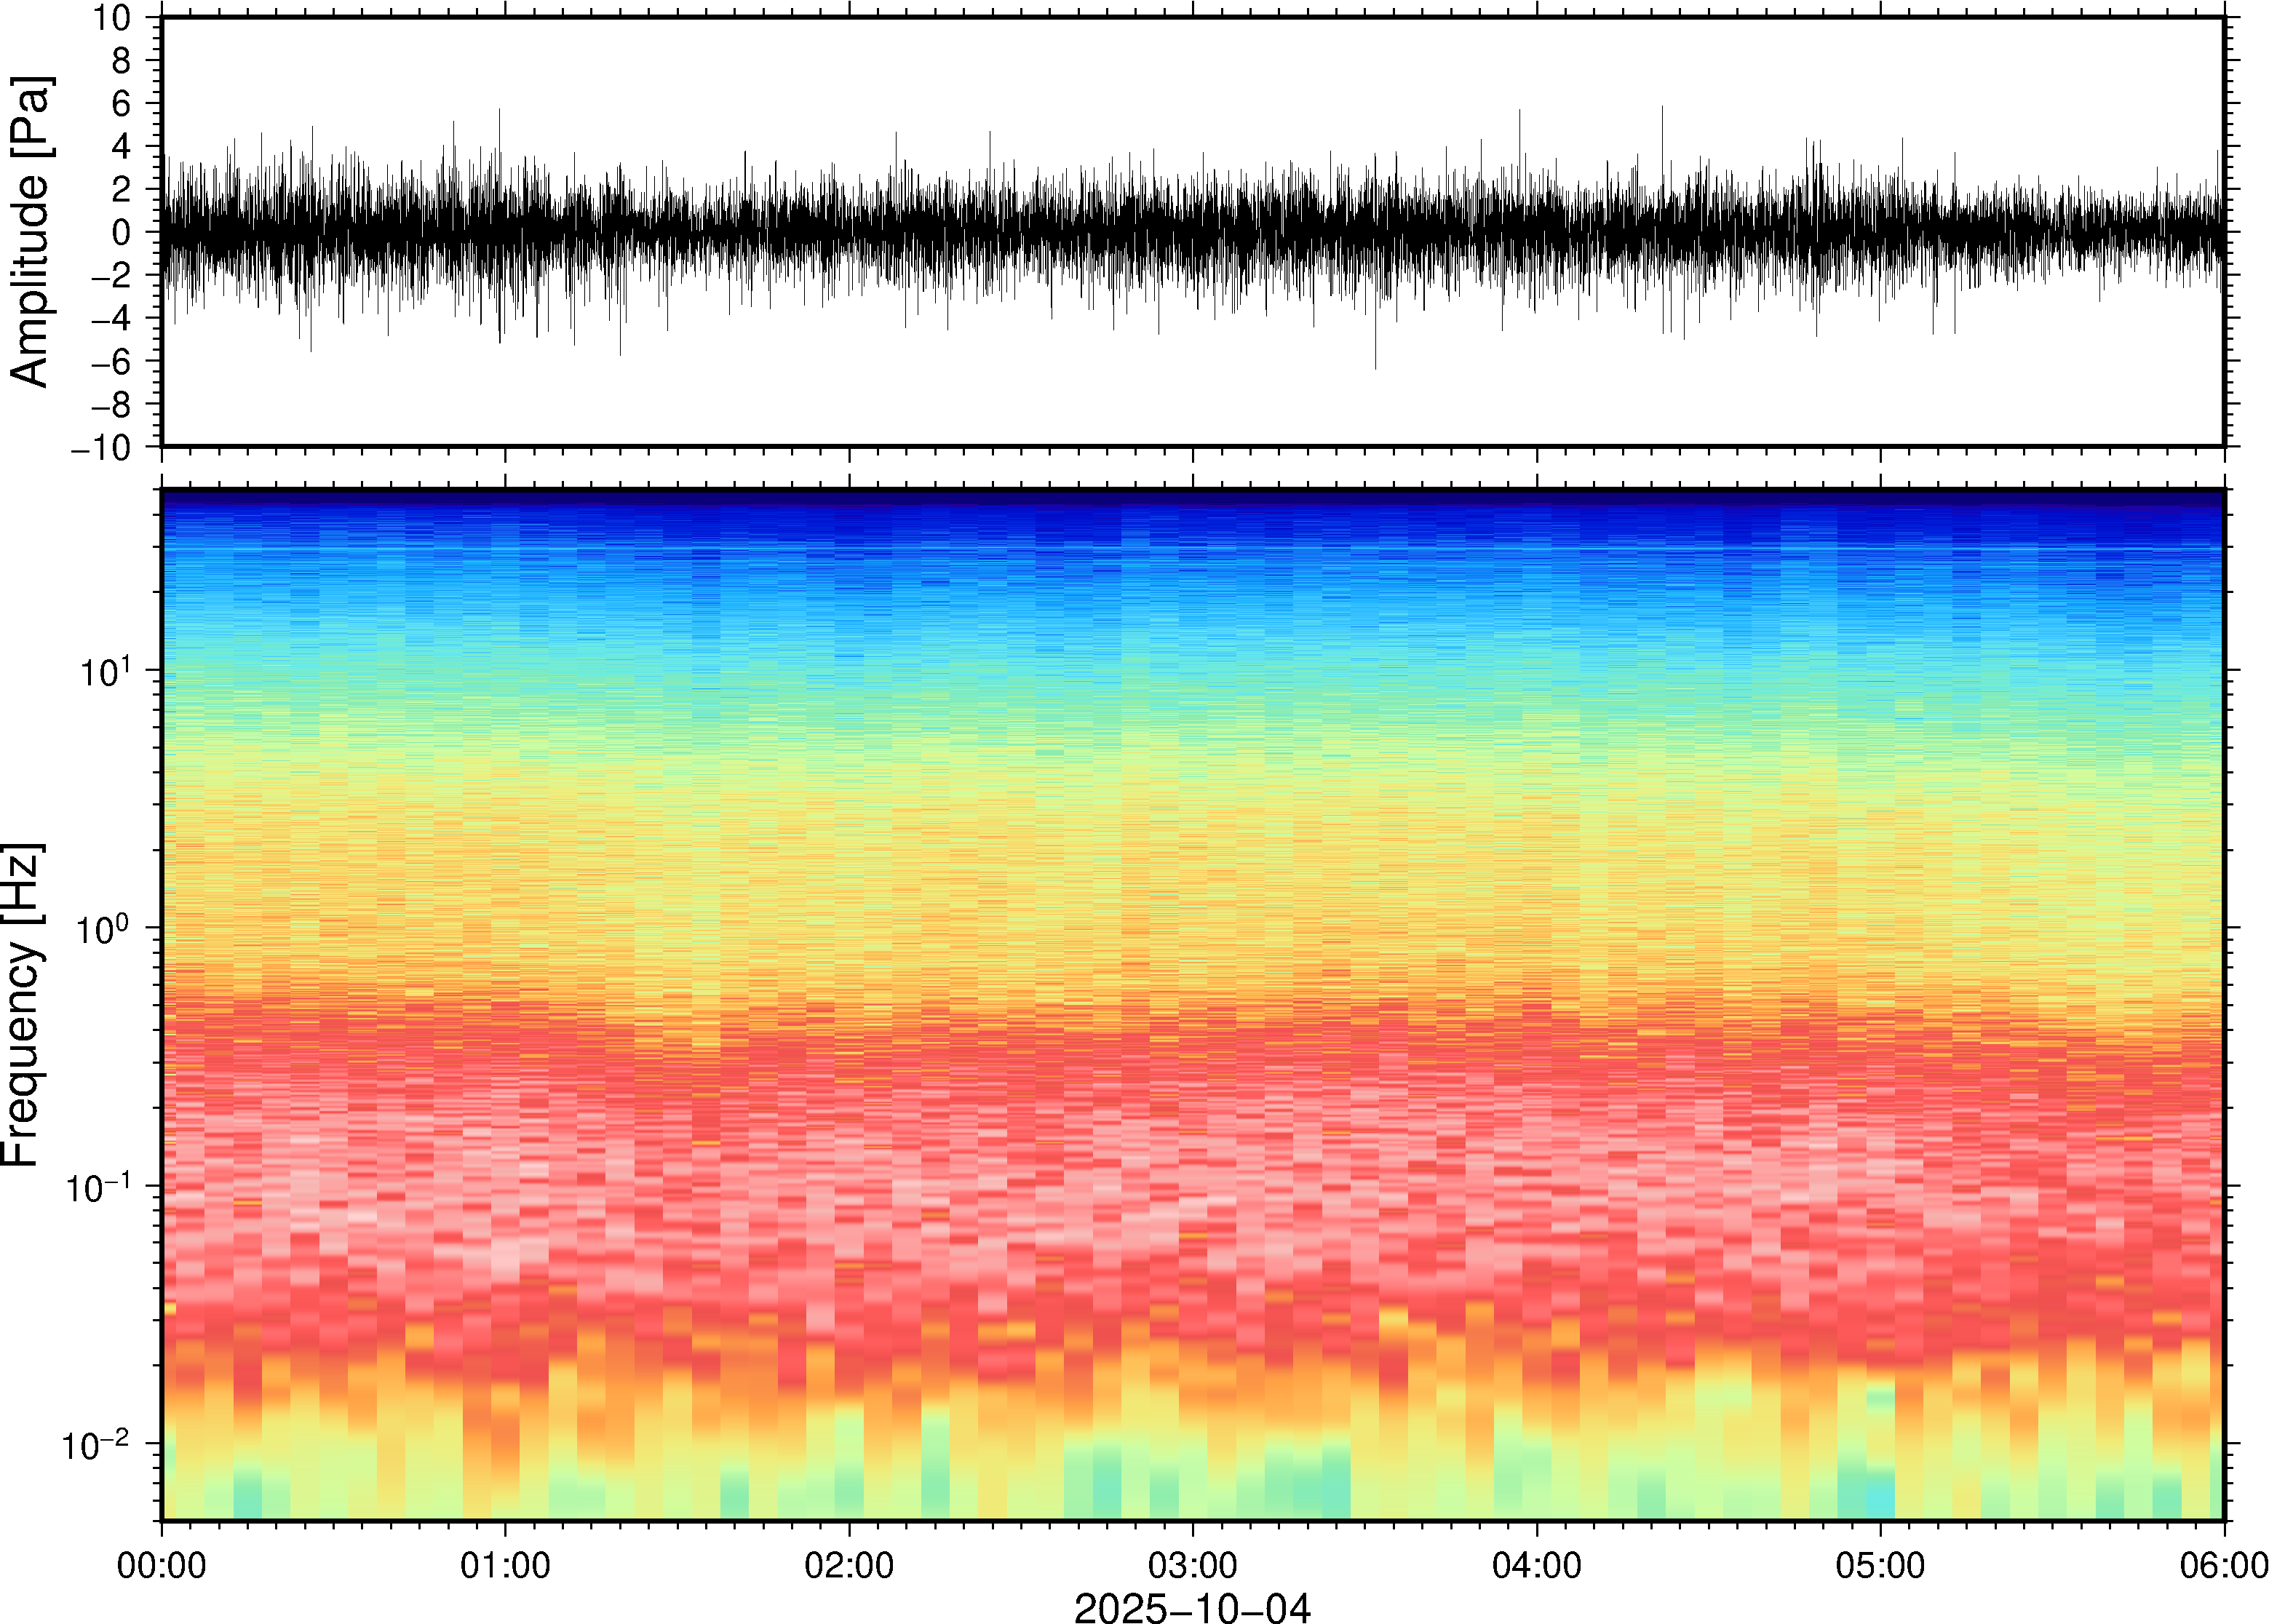2269x1624 pixels.
Task: Click the 10⁻² frequency tick label
Action: click(96, 1445)
